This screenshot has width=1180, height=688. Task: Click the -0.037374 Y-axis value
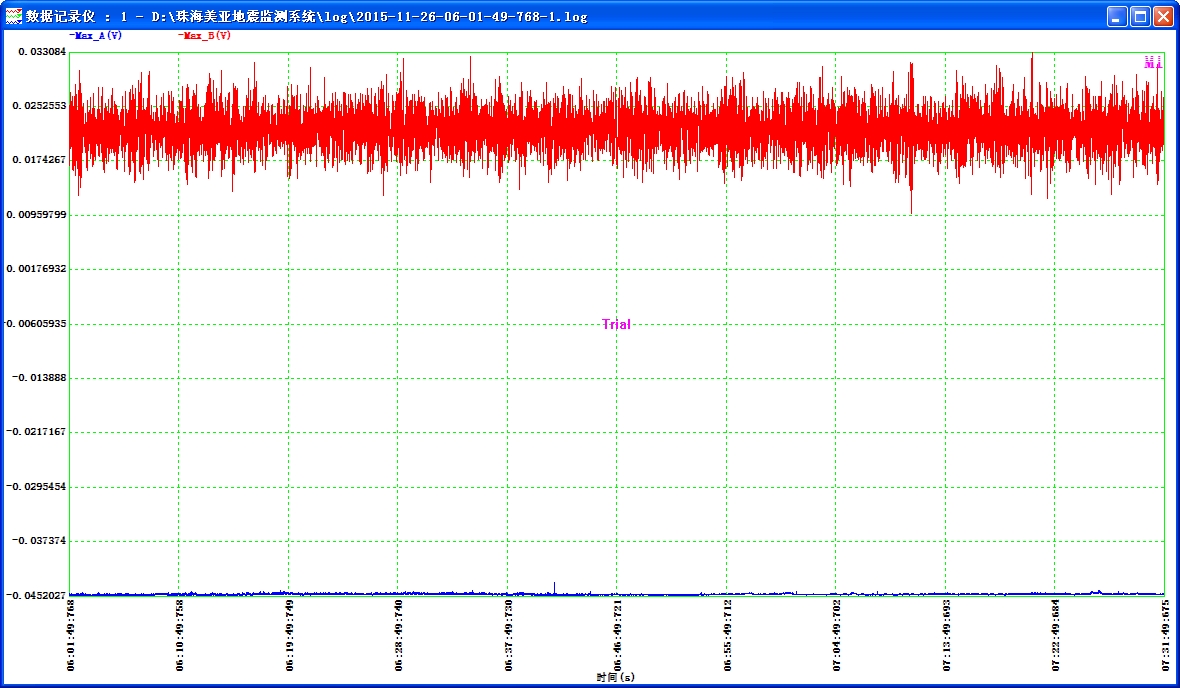39,540
